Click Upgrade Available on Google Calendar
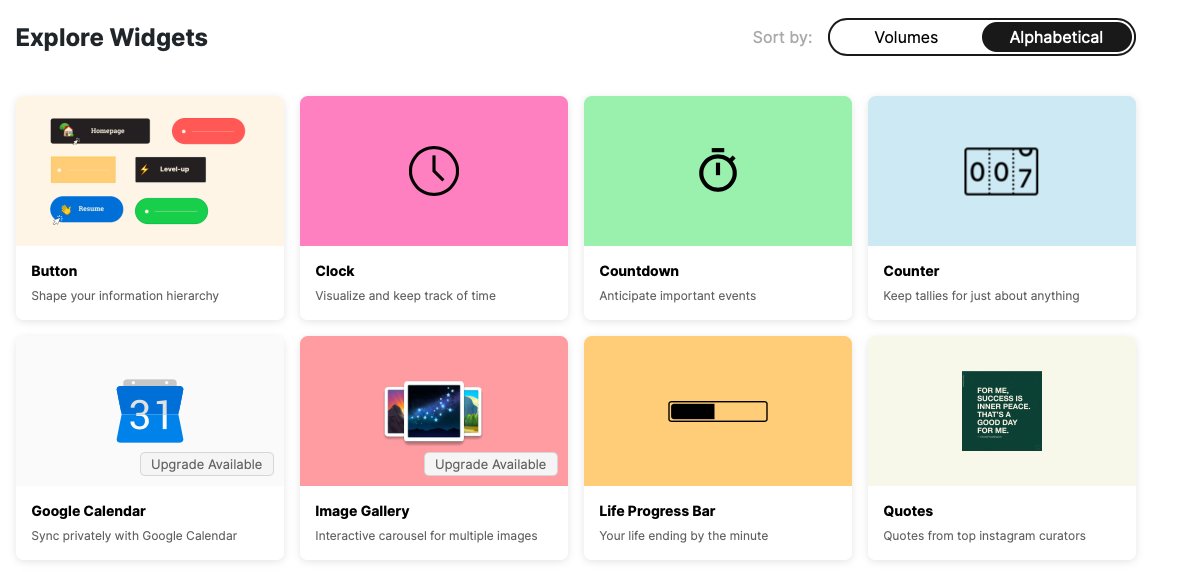This screenshot has width=1181, height=572. click(207, 464)
